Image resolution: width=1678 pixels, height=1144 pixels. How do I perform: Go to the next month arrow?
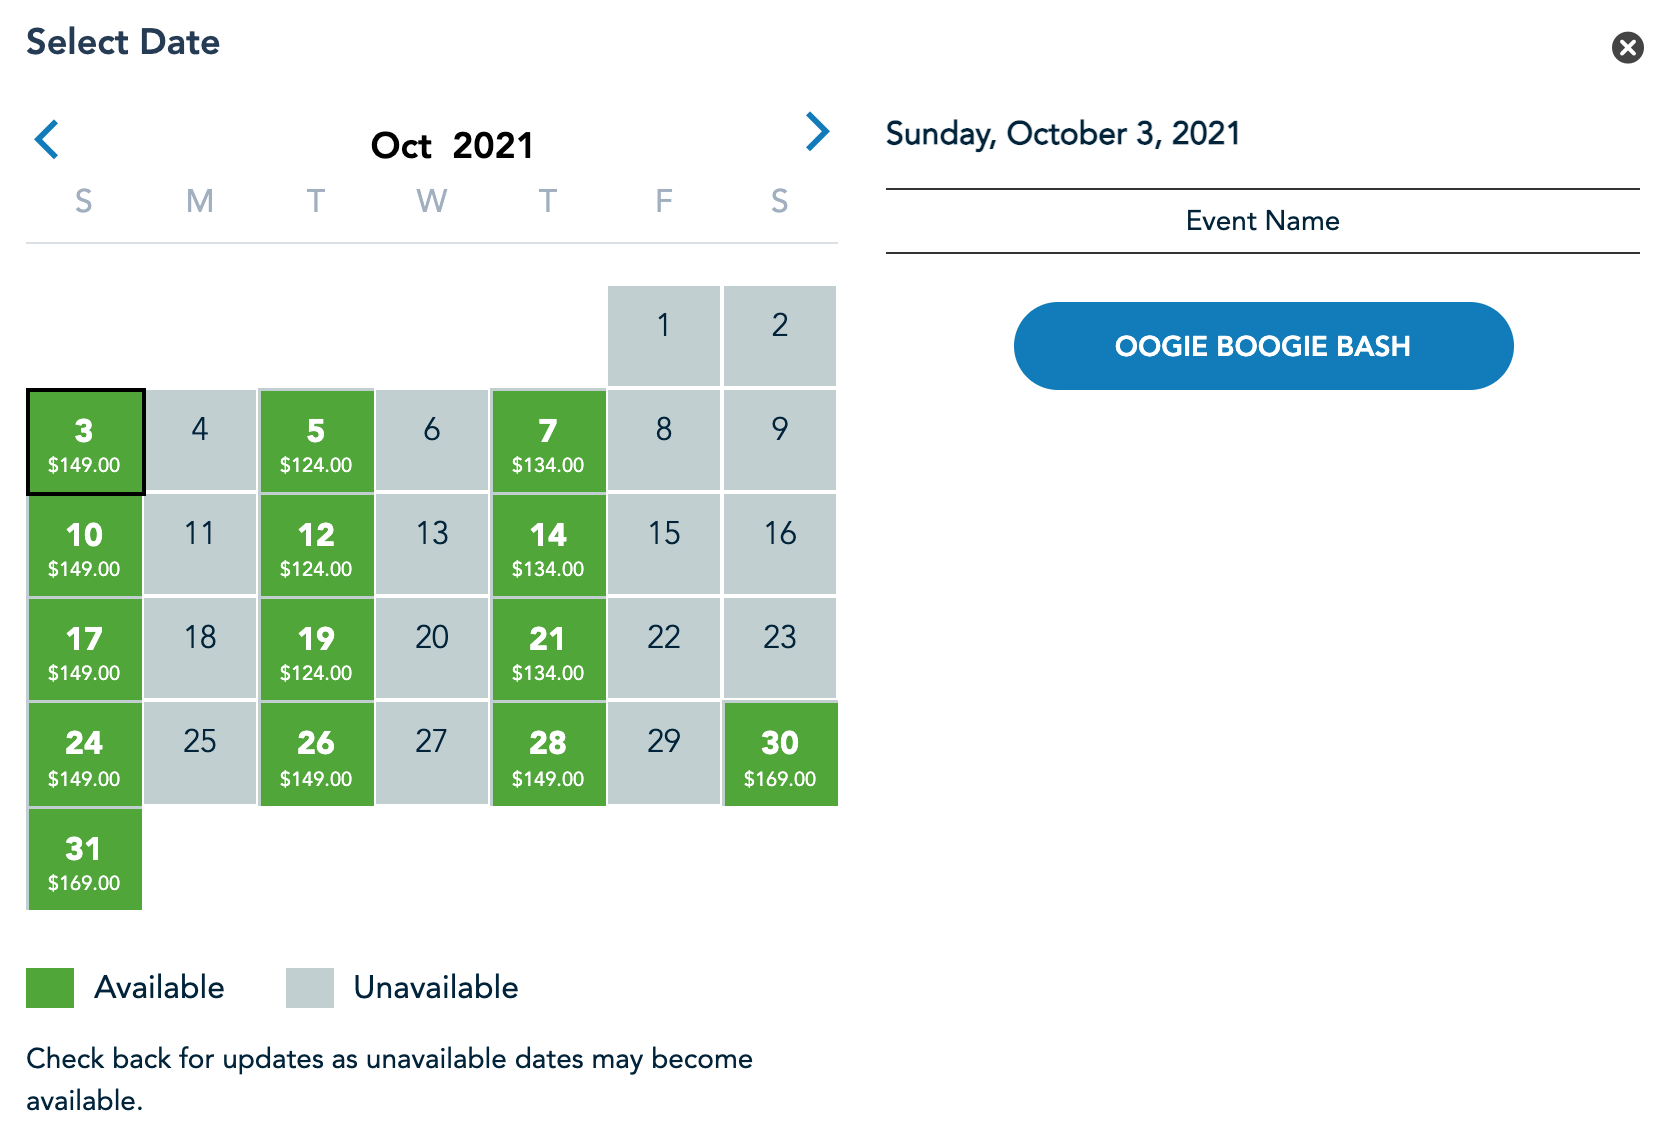[x=817, y=132]
